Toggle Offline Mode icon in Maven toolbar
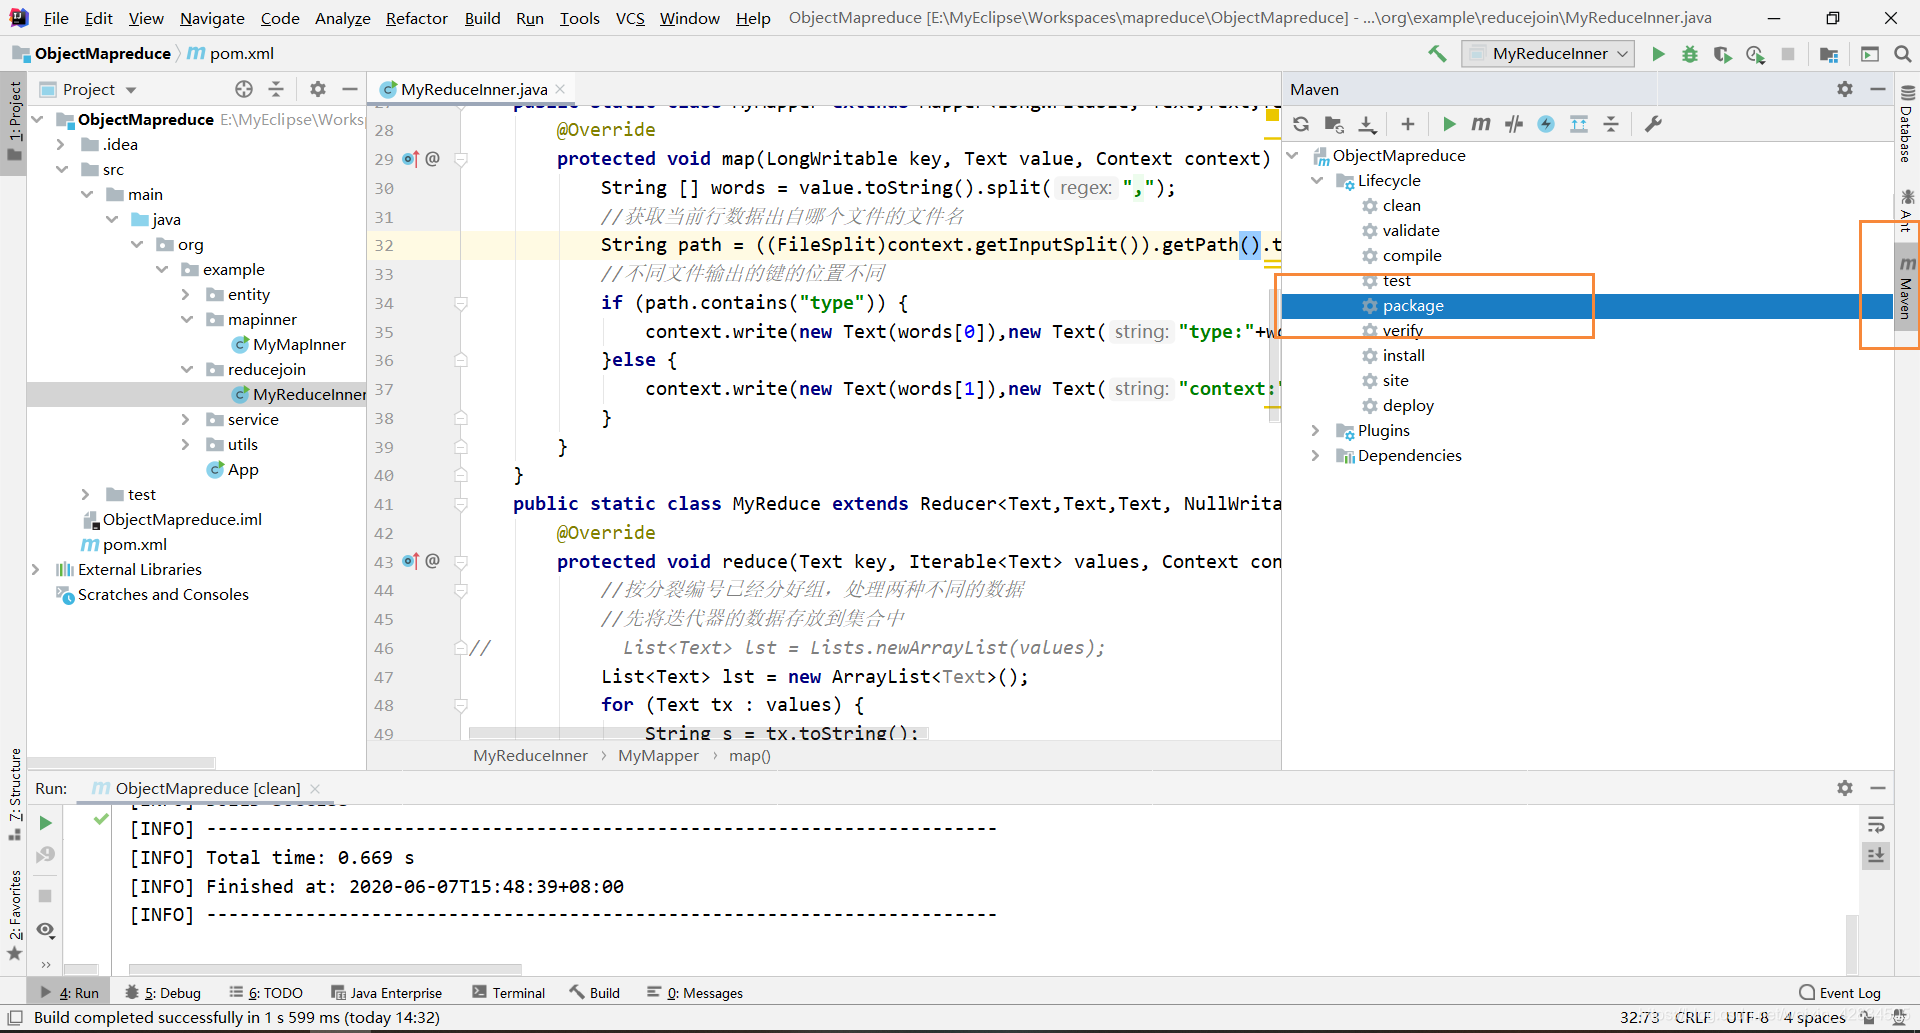 coord(1514,124)
